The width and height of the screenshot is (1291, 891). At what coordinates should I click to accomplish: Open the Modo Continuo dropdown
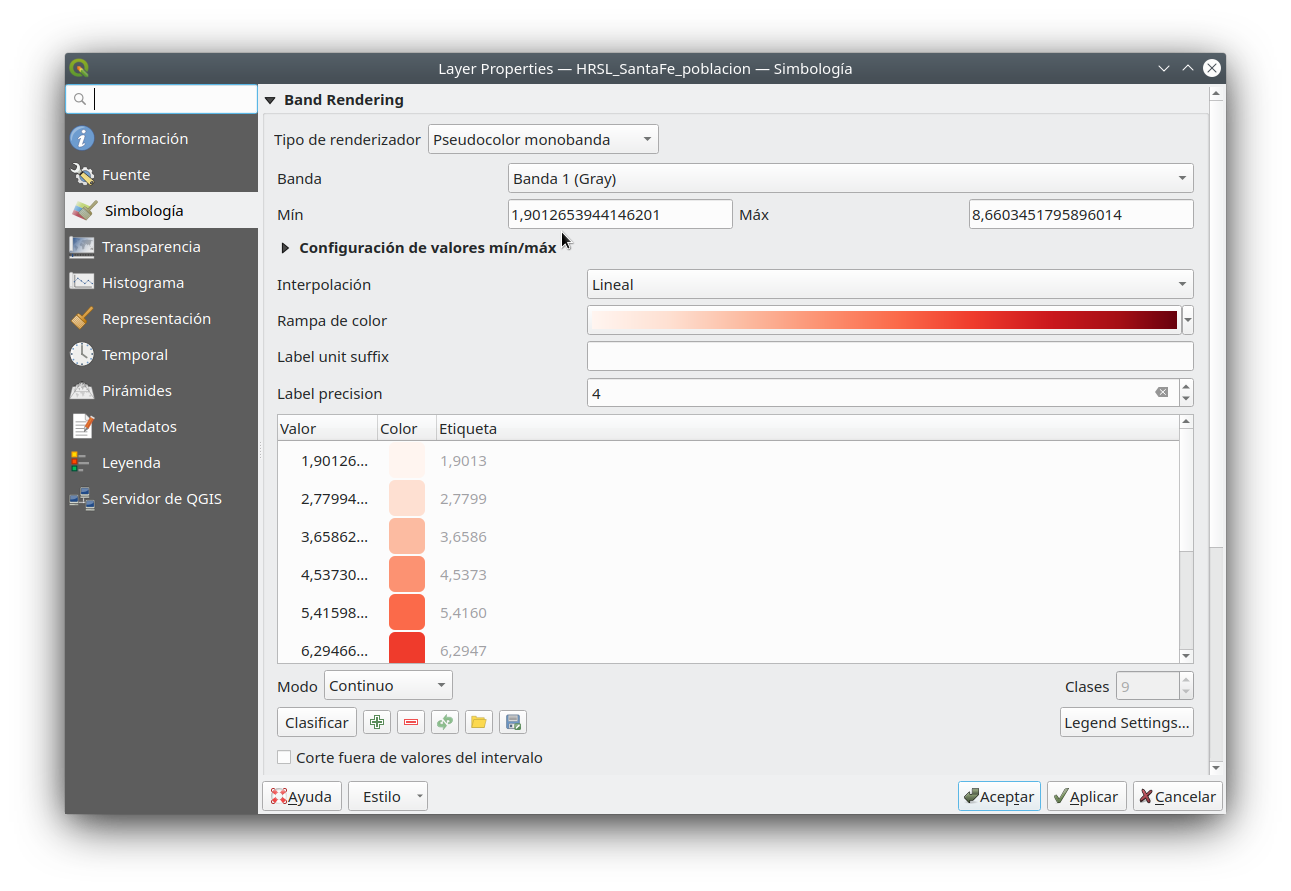click(x=388, y=685)
